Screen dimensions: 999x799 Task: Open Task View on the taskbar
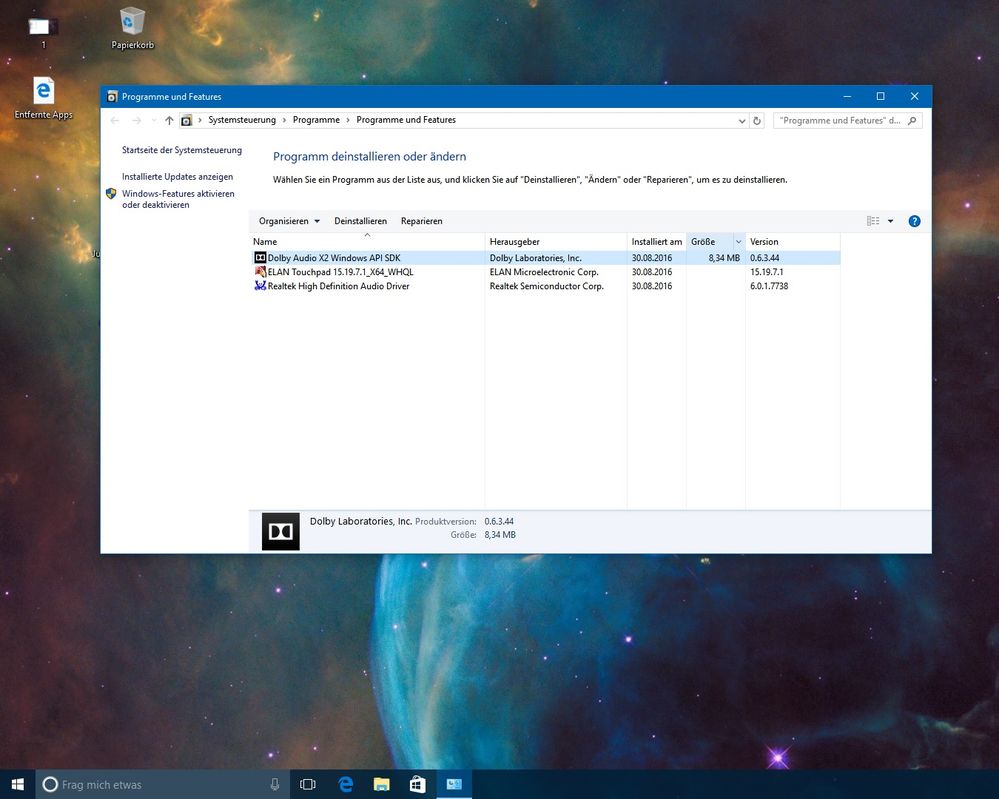[308, 785]
